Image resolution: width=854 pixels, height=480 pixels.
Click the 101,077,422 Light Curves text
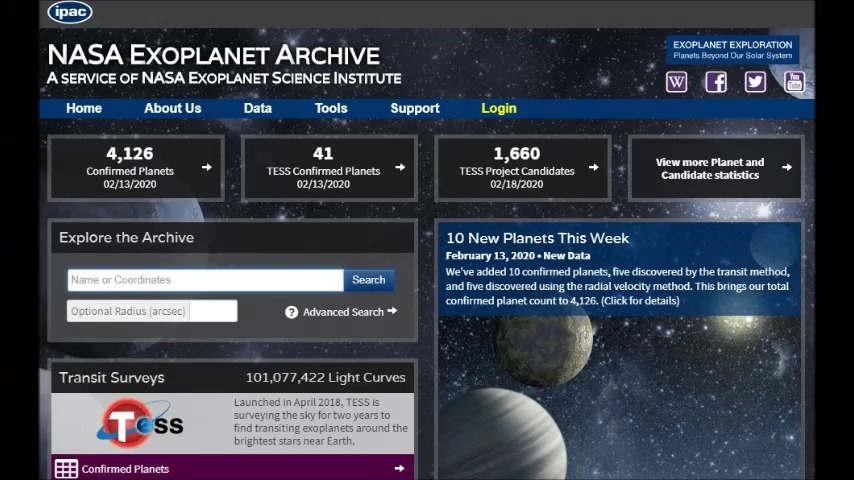(x=326, y=378)
